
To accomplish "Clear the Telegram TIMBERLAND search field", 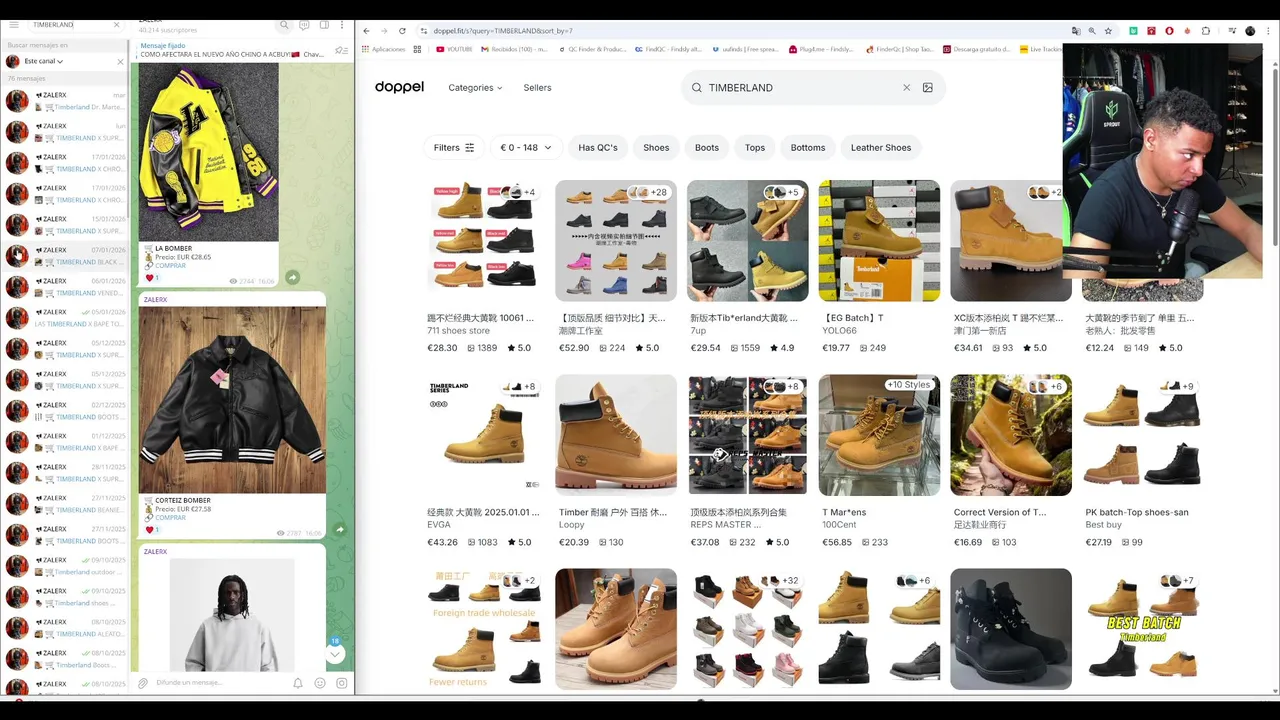I will 117,24.
